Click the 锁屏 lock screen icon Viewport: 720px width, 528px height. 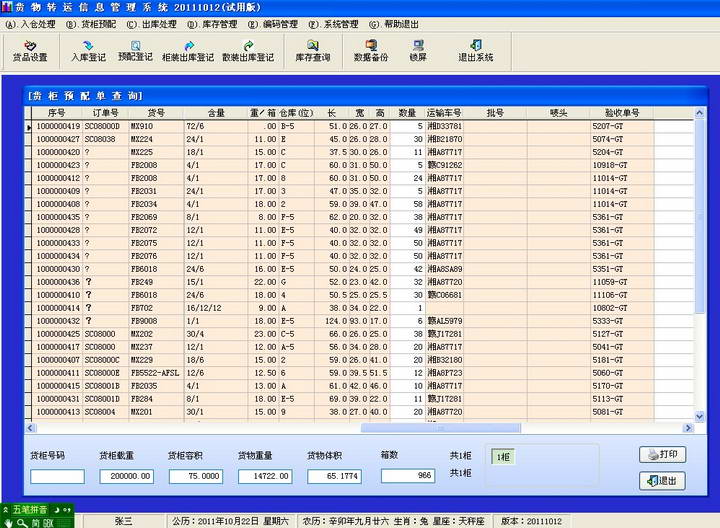click(x=418, y=51)
